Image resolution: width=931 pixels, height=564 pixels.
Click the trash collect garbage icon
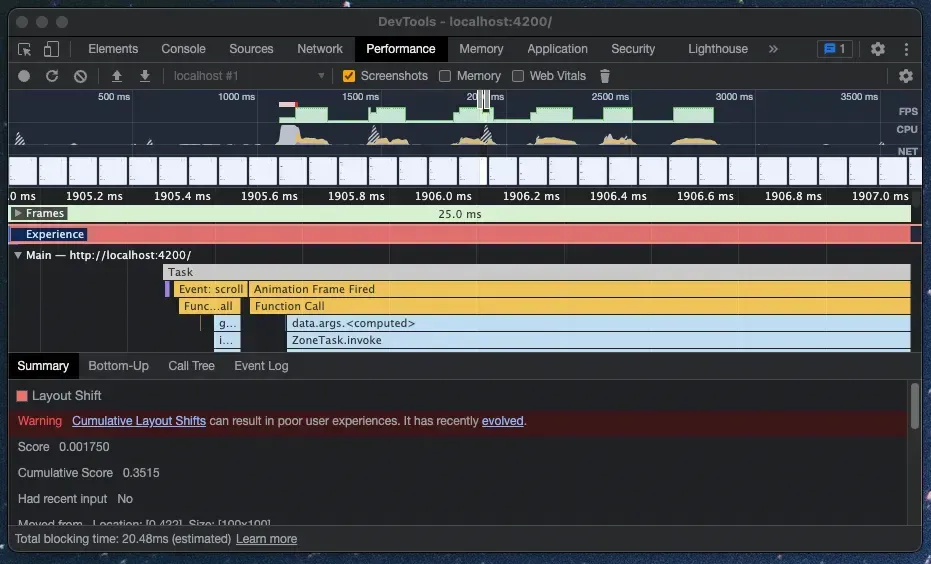point(604,76)
